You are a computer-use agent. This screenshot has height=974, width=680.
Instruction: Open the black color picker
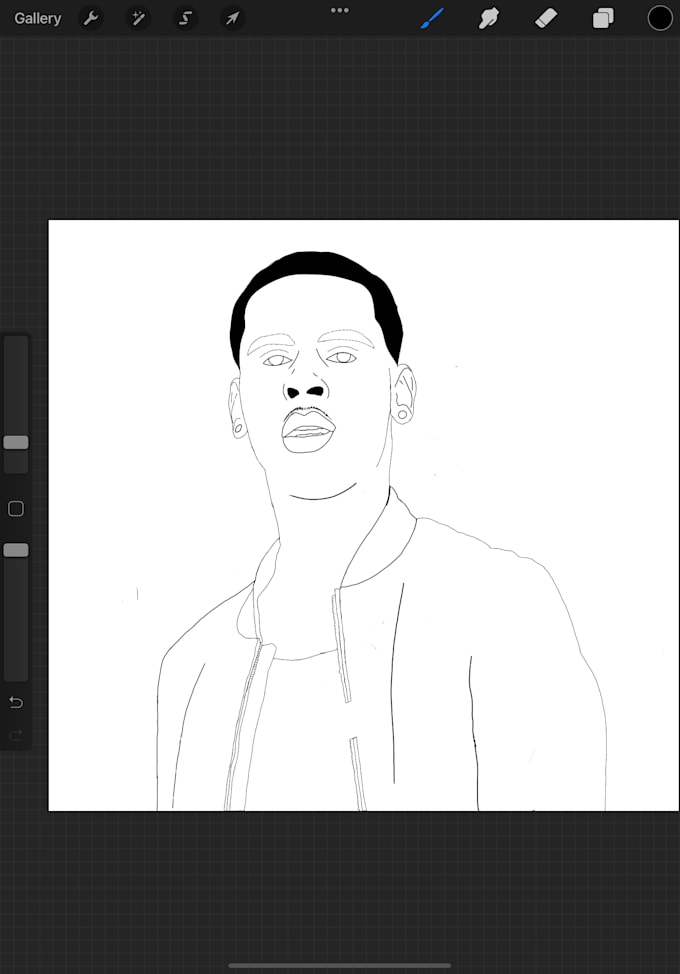tap(660, 19)
